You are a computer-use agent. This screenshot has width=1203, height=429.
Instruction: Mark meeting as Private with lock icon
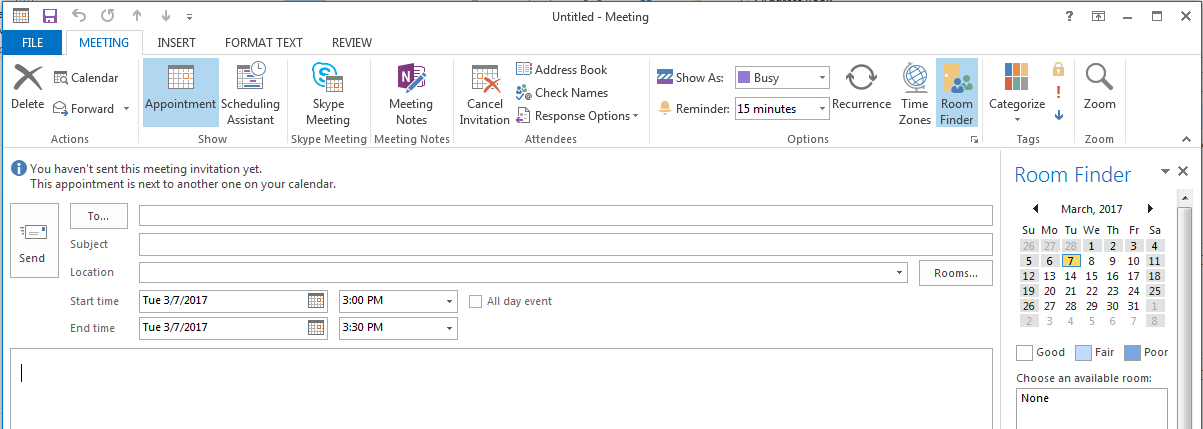1058,70
